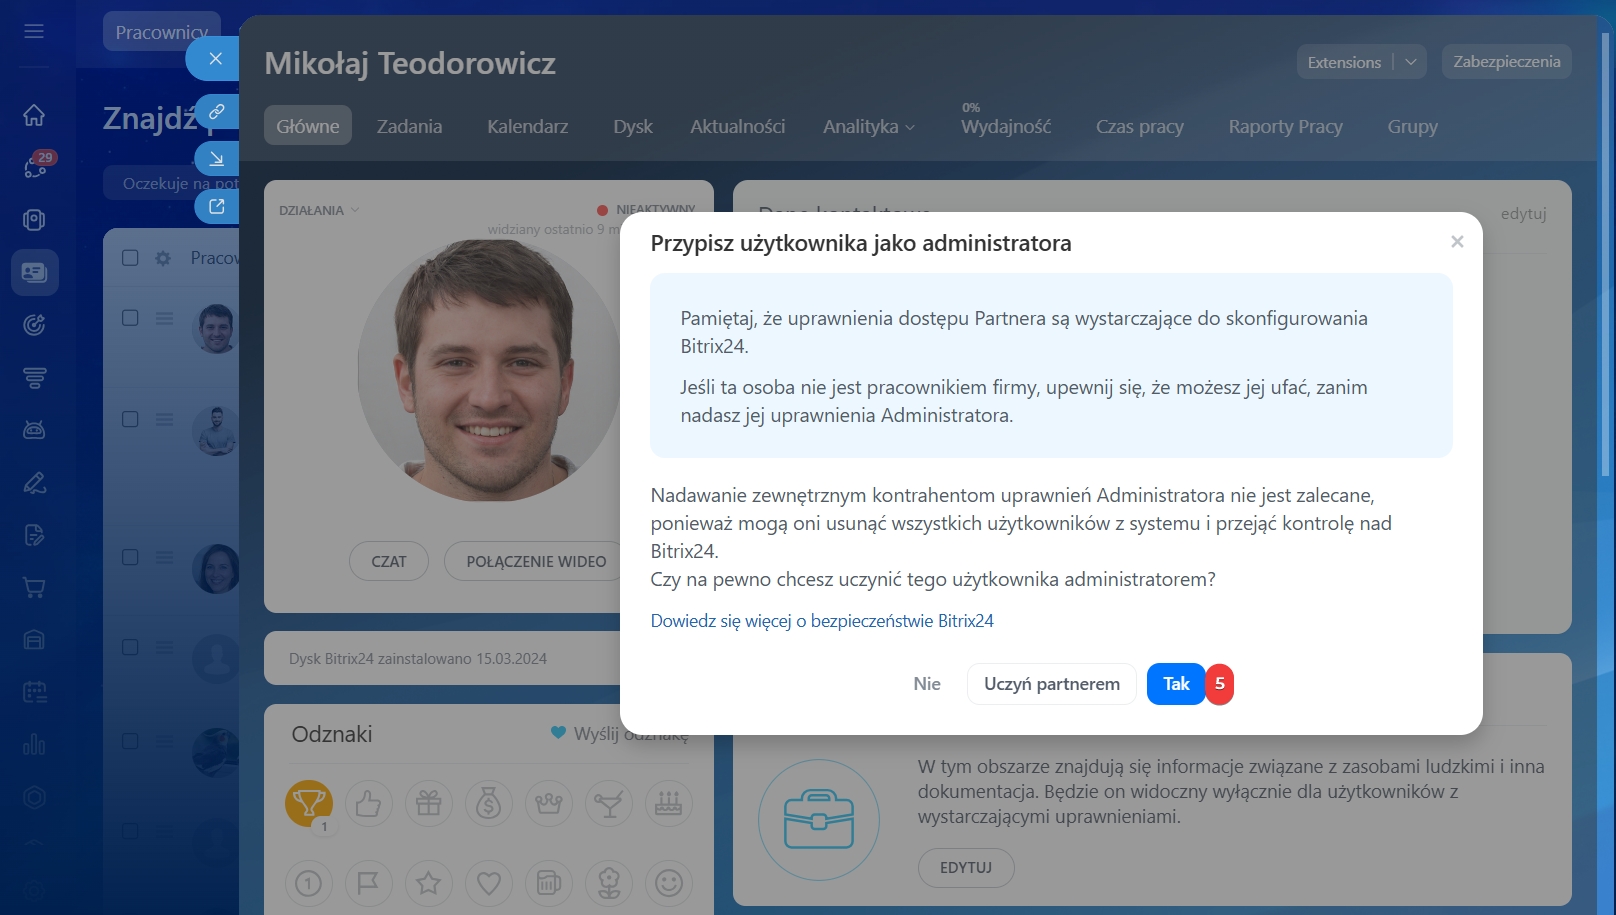Open the Extensions dropdown arrow

click(1410, 62)
